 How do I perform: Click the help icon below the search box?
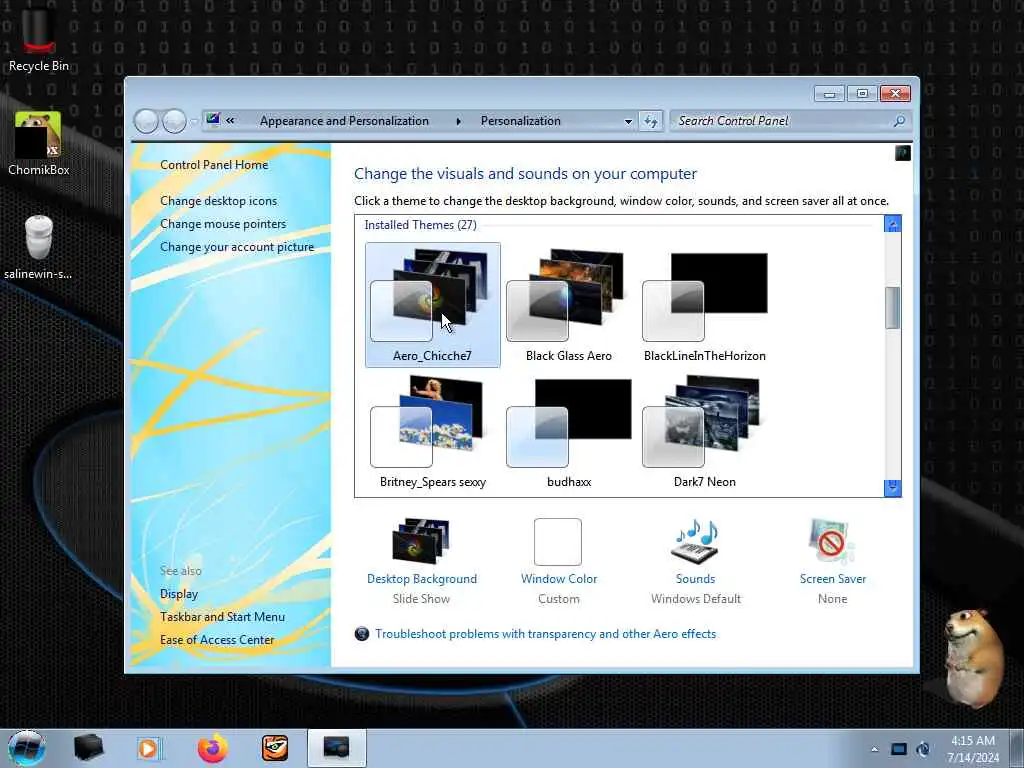[x=903, y=153]
